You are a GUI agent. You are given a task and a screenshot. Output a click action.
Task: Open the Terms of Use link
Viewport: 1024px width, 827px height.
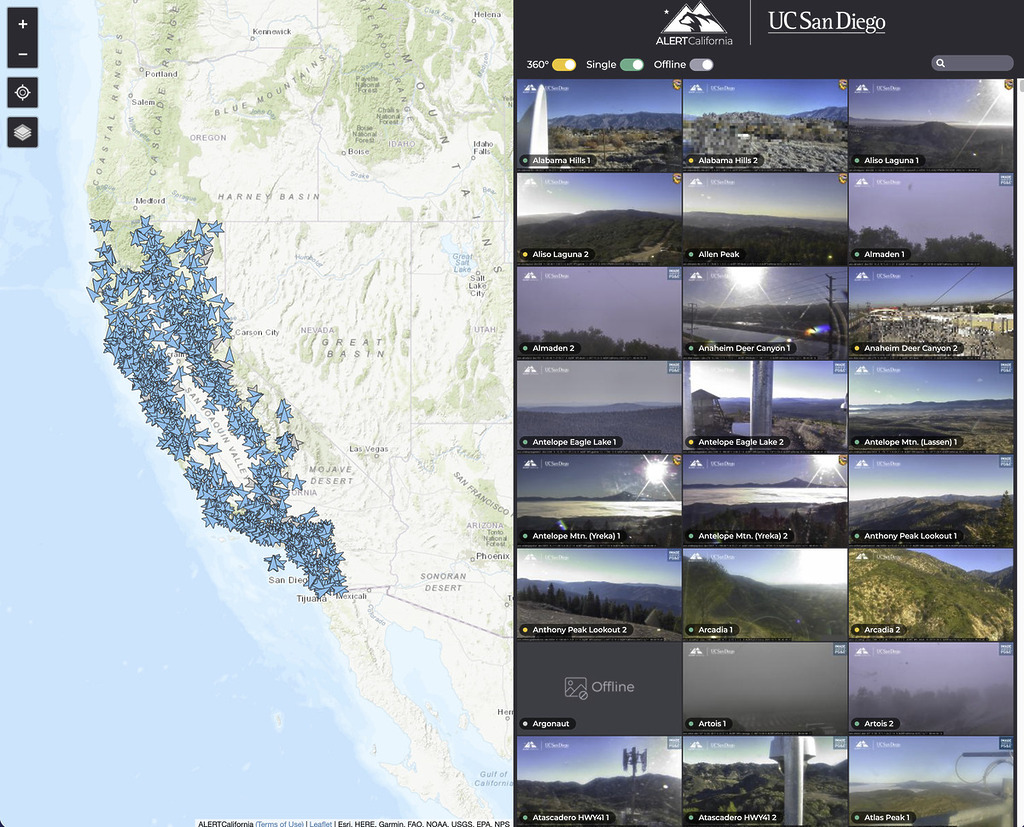pos(279,823)
